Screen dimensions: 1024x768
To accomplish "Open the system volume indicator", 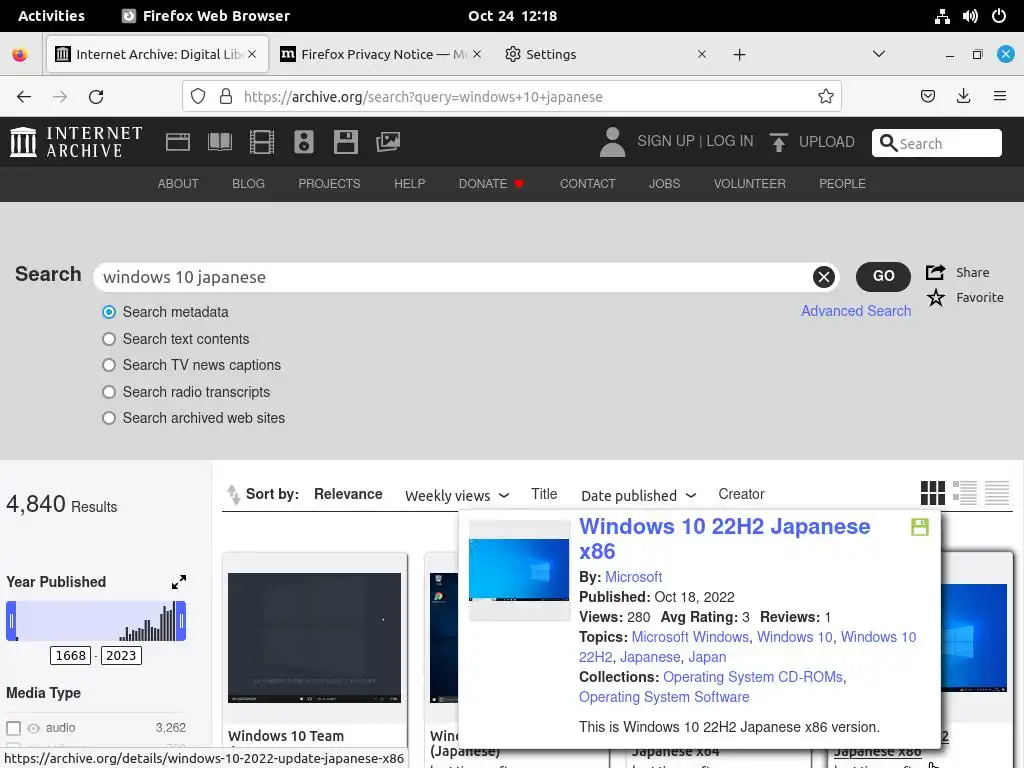I will tap(970, 16).
